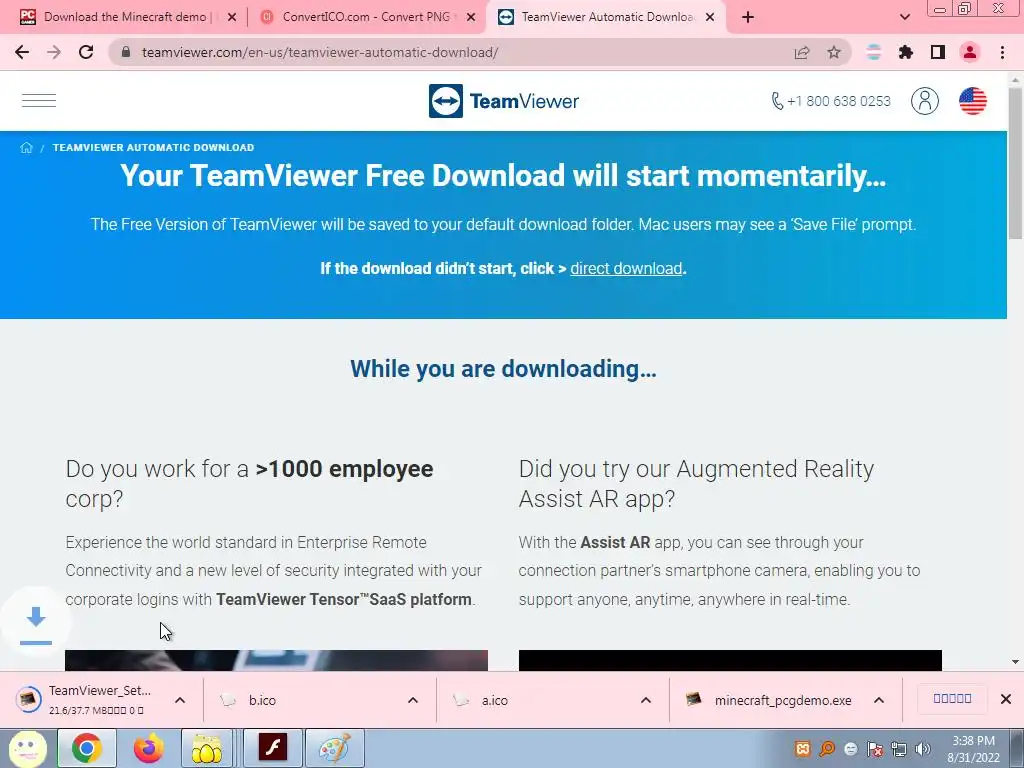Close the downloads bar
The image size is (1024, 768).
click(1006, 699)
